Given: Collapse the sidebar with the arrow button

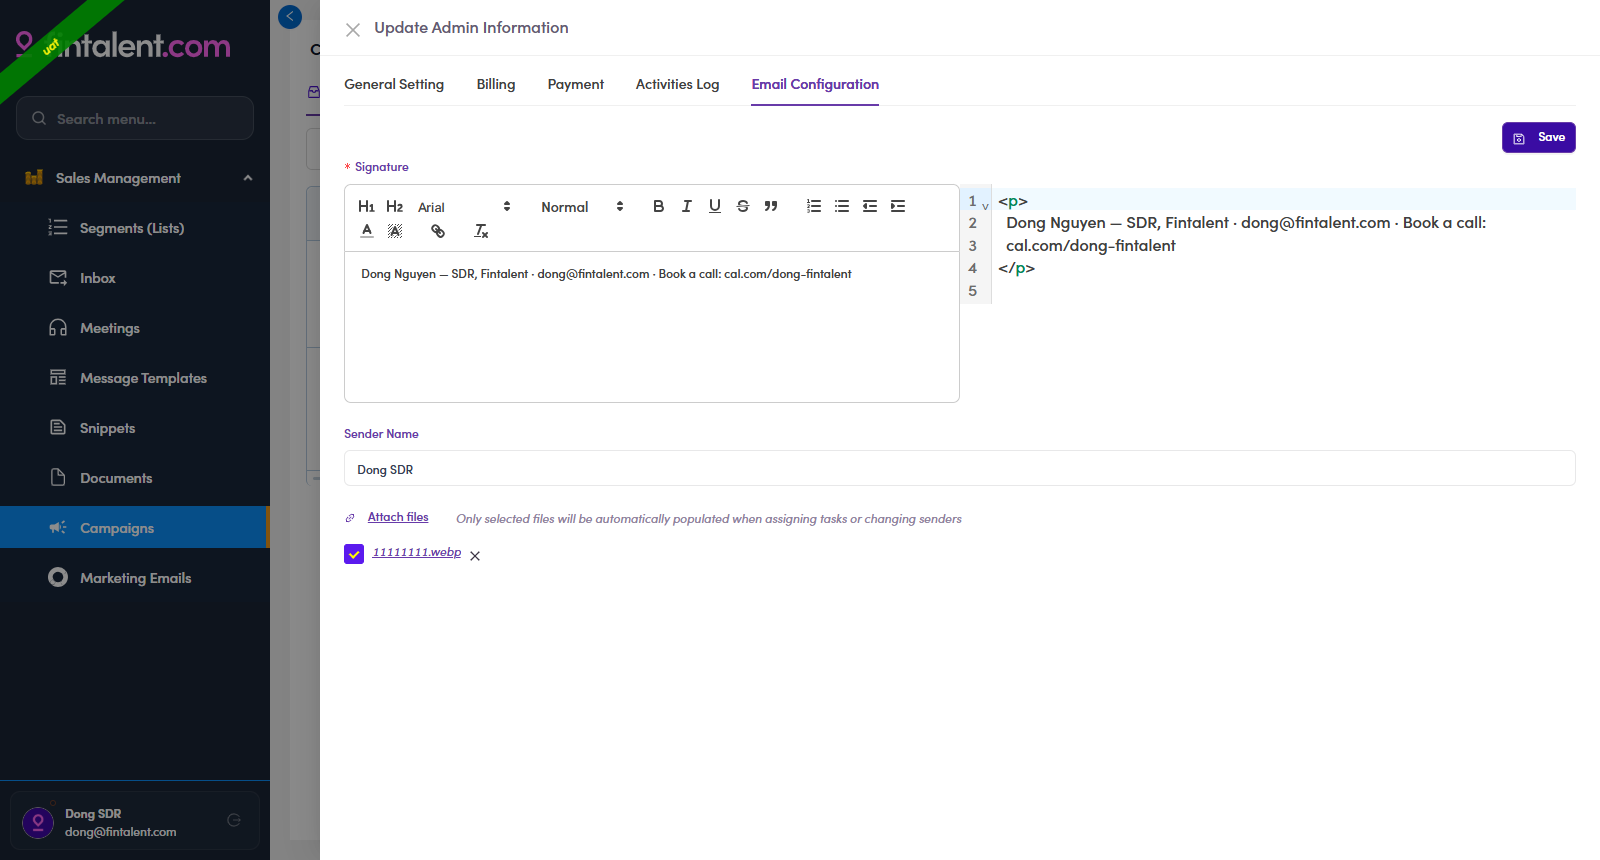Looking at the screenshot, I should point(290,17).
